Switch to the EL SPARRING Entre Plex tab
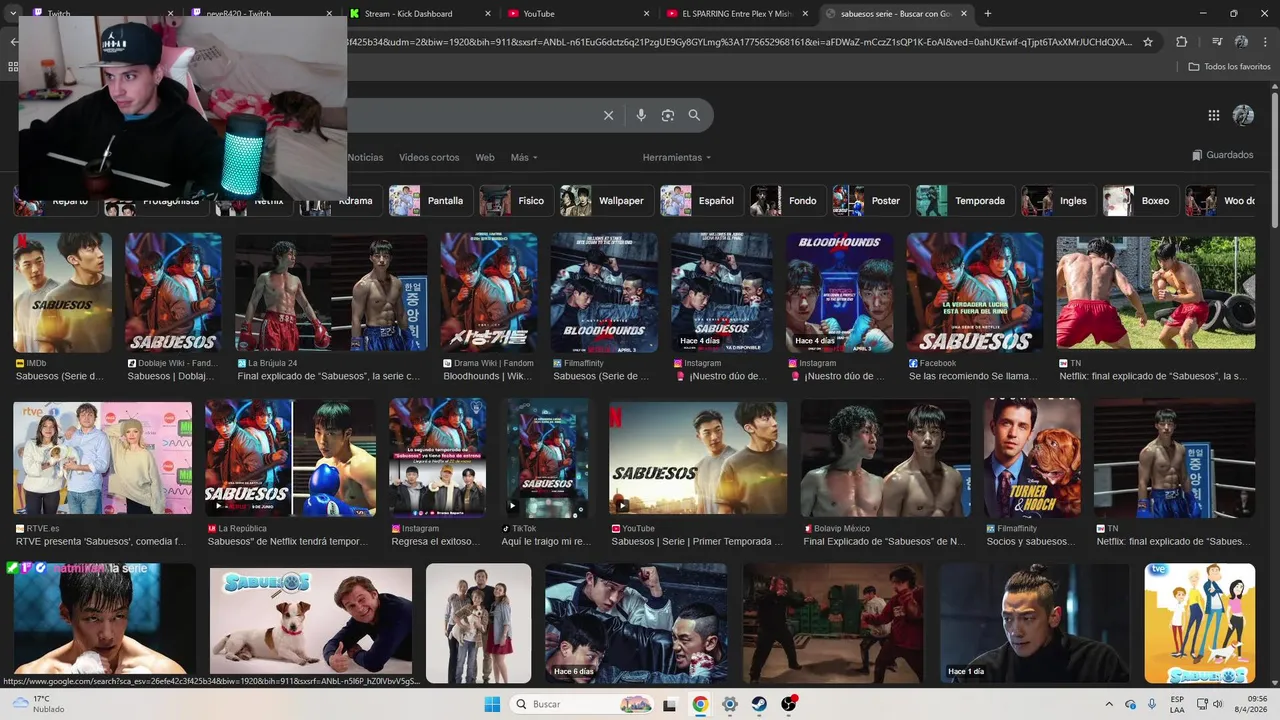Image resolution: width=1280 pixels, height=720 pixels. click(738, 13)
